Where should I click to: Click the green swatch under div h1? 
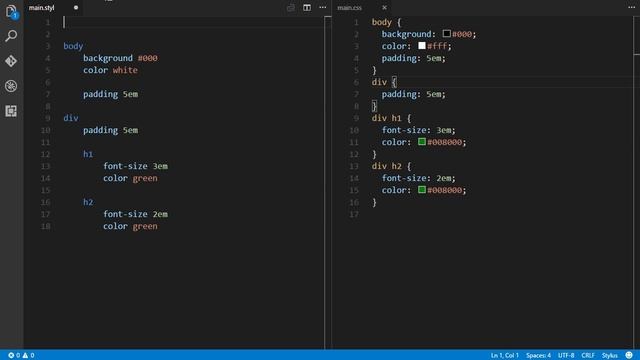(x=422, y=142)
